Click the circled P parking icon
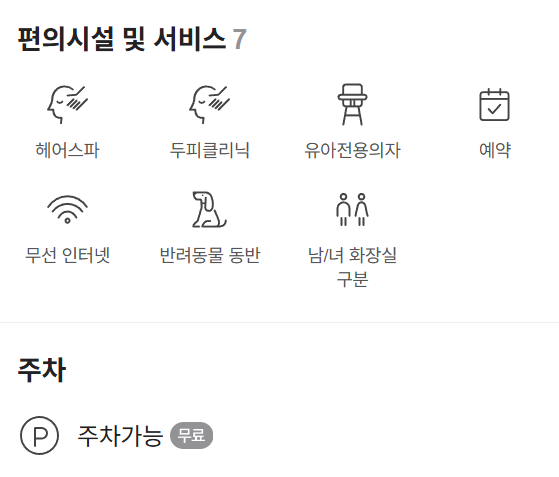559x477 pixels. pos(39,435)
